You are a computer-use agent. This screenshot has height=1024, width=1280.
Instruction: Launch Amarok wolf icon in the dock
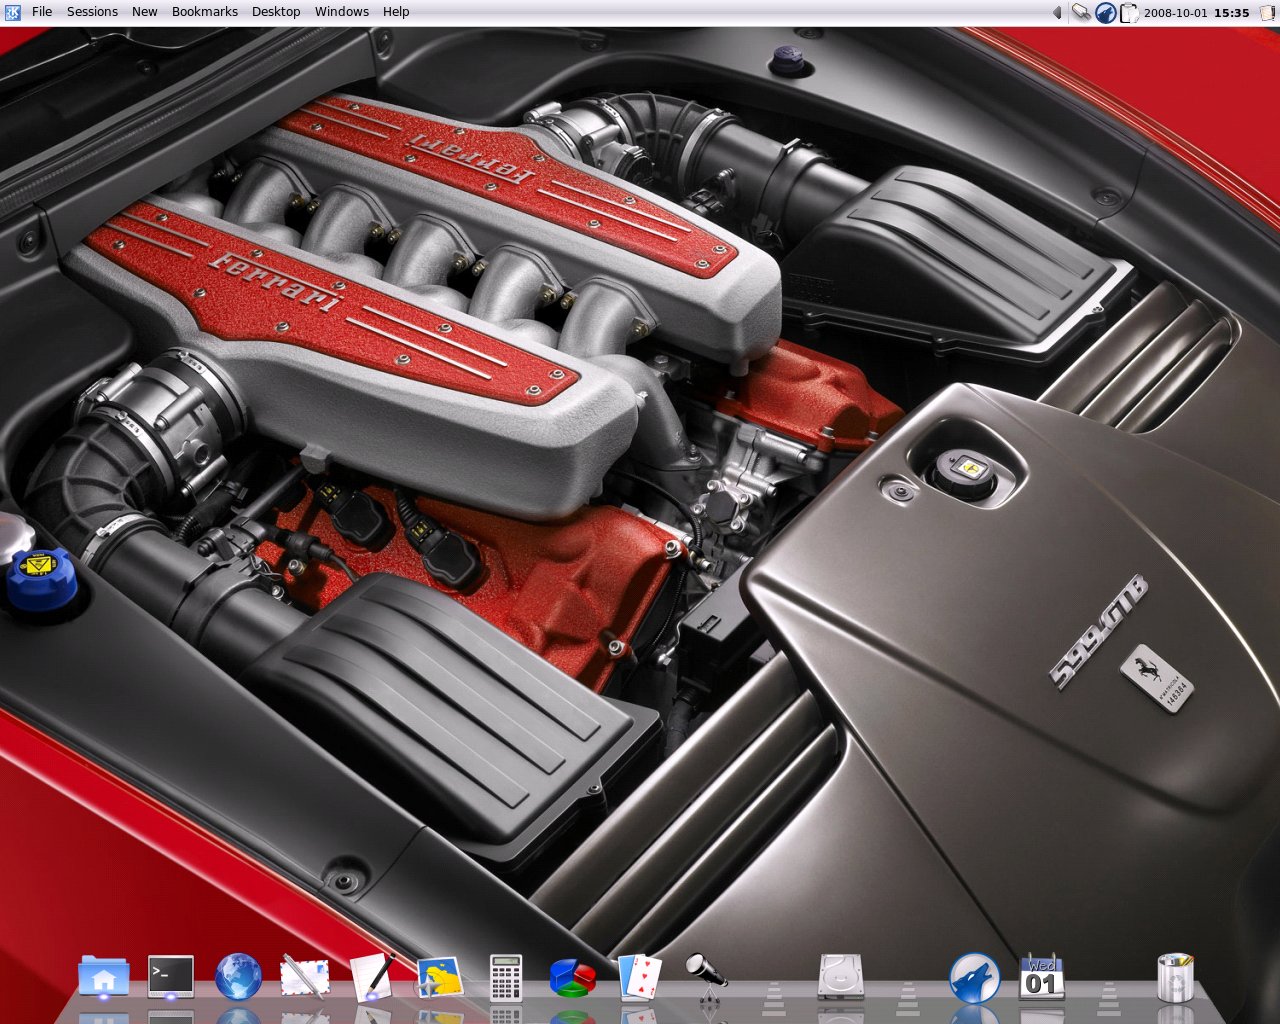tap(974, 977)
